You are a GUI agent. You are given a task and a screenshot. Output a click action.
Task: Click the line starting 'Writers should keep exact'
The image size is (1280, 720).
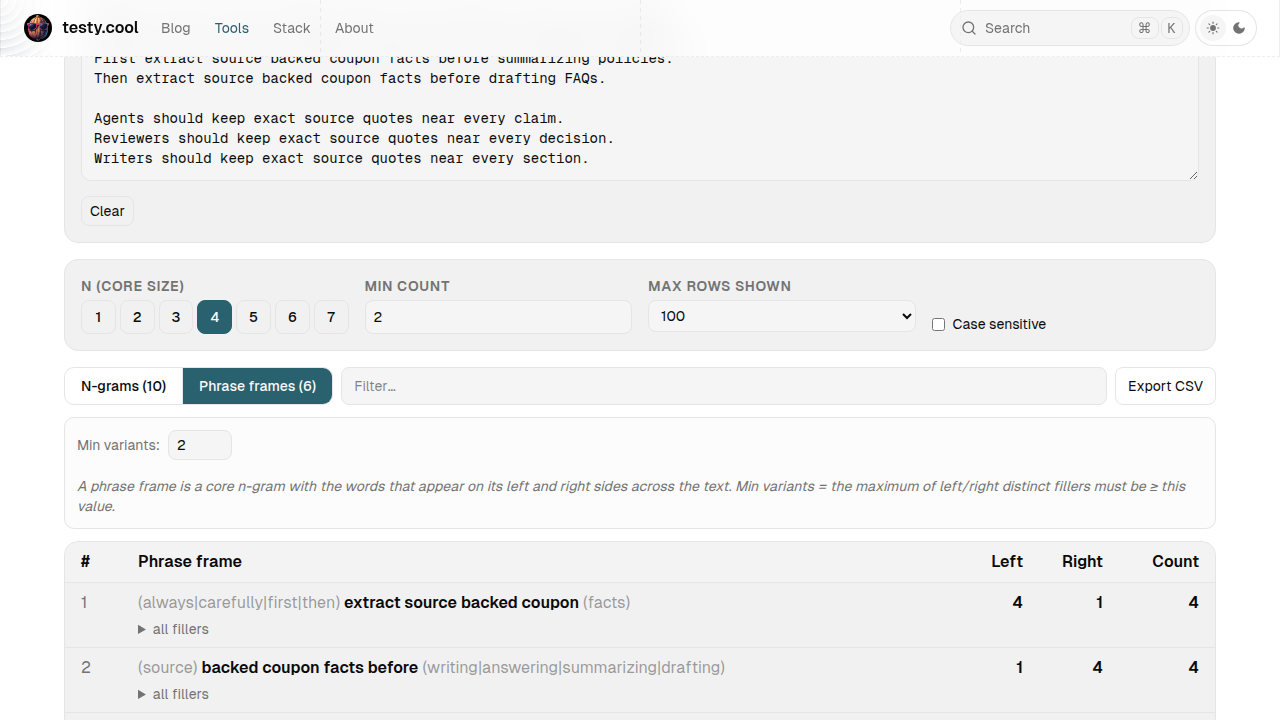pyautogui.click(x=341, y=158)
